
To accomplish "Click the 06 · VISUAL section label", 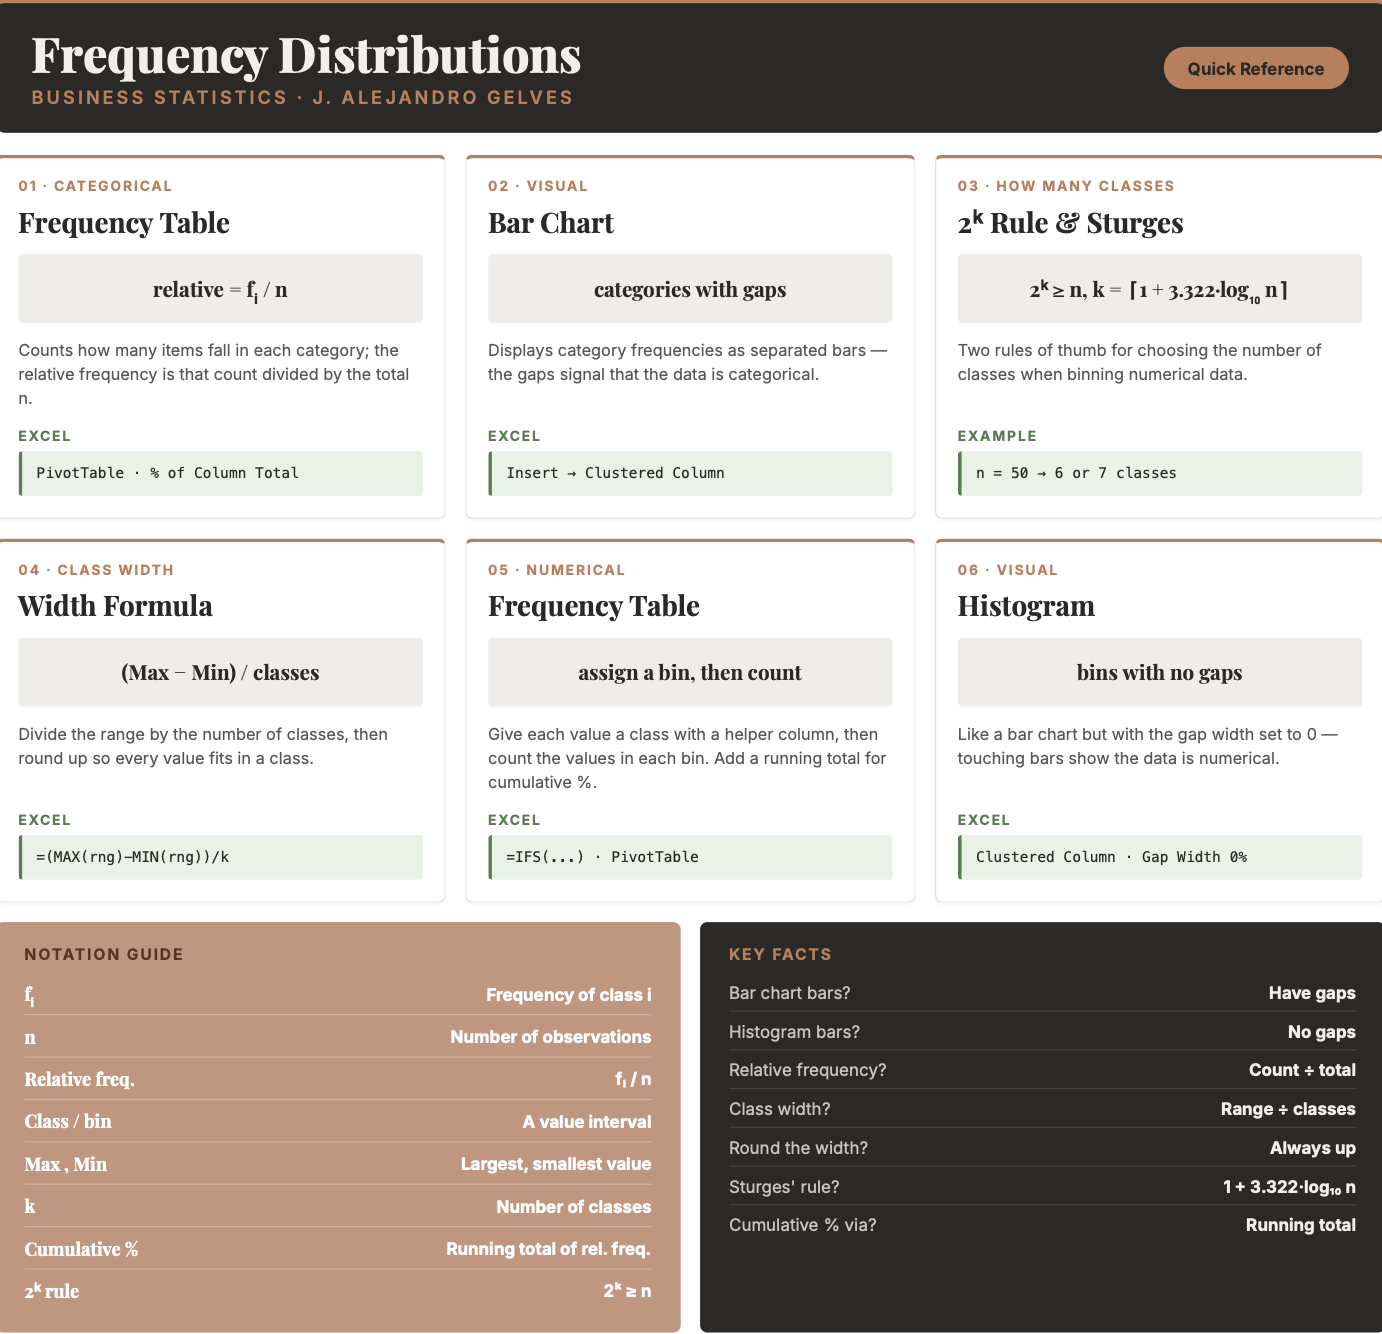I will click(x=1007, y=570).
